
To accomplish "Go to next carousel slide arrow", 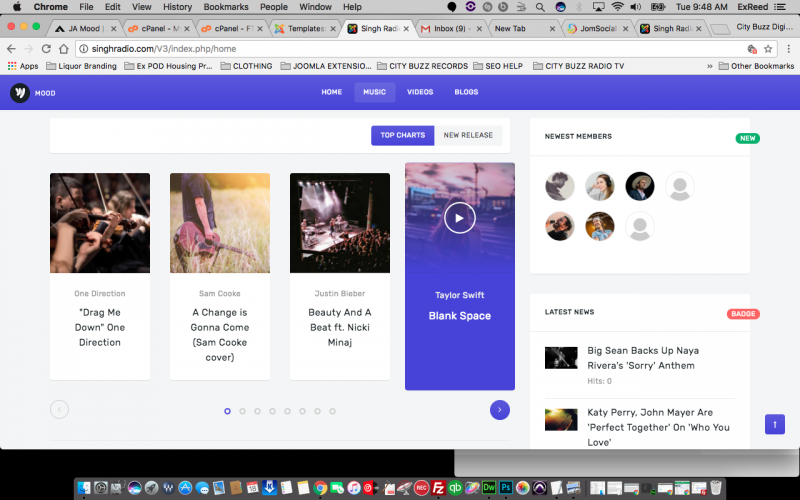I will [x=499, y=410].
